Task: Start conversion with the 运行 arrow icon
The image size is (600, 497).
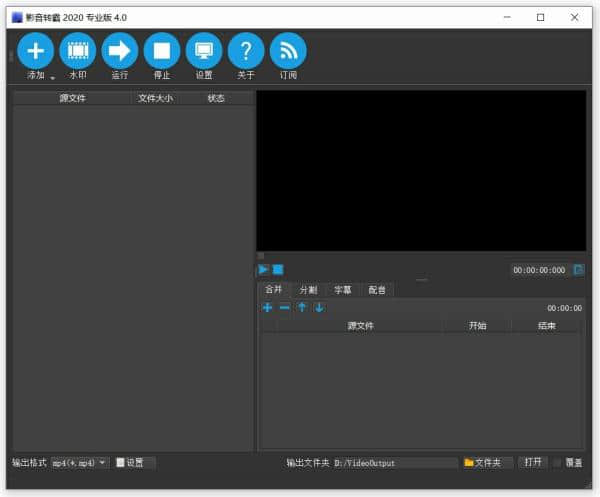Action: point(120,51)
